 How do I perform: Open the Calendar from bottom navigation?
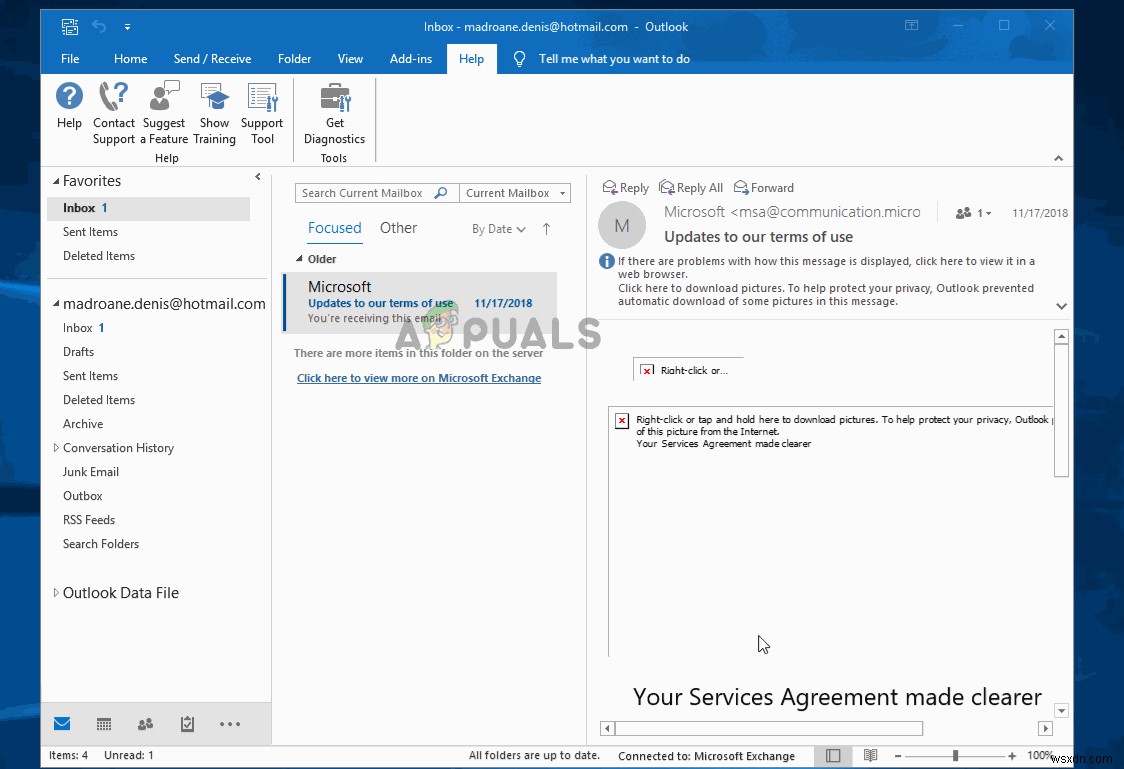pos(103,723)
